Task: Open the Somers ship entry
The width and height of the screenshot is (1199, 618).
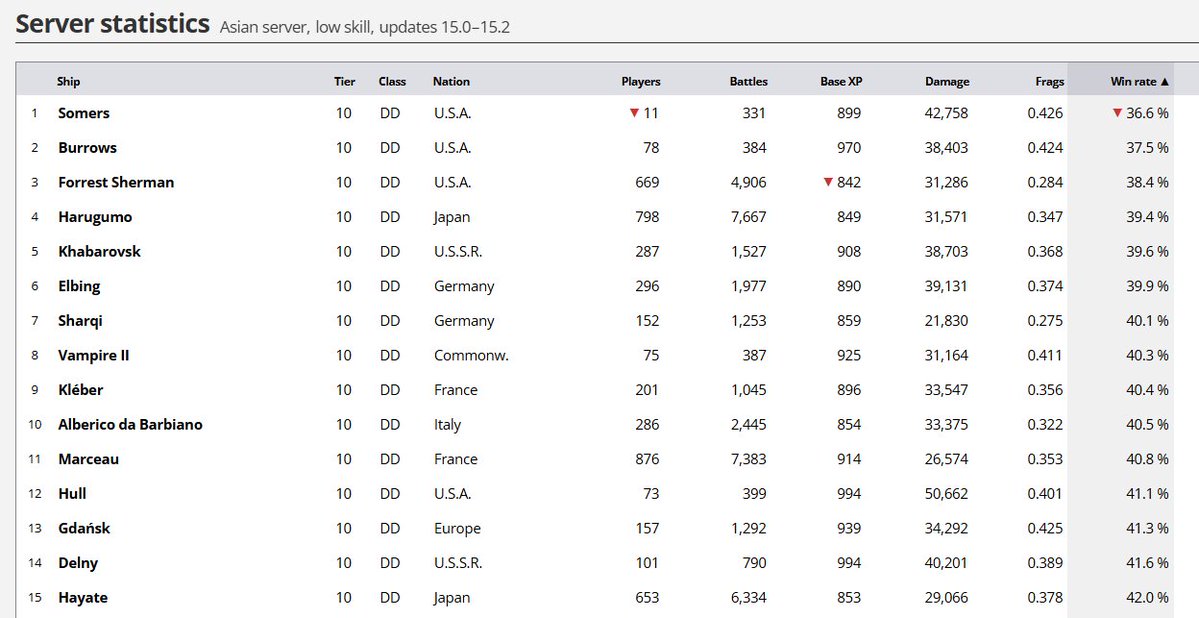Action: [83, 113]
